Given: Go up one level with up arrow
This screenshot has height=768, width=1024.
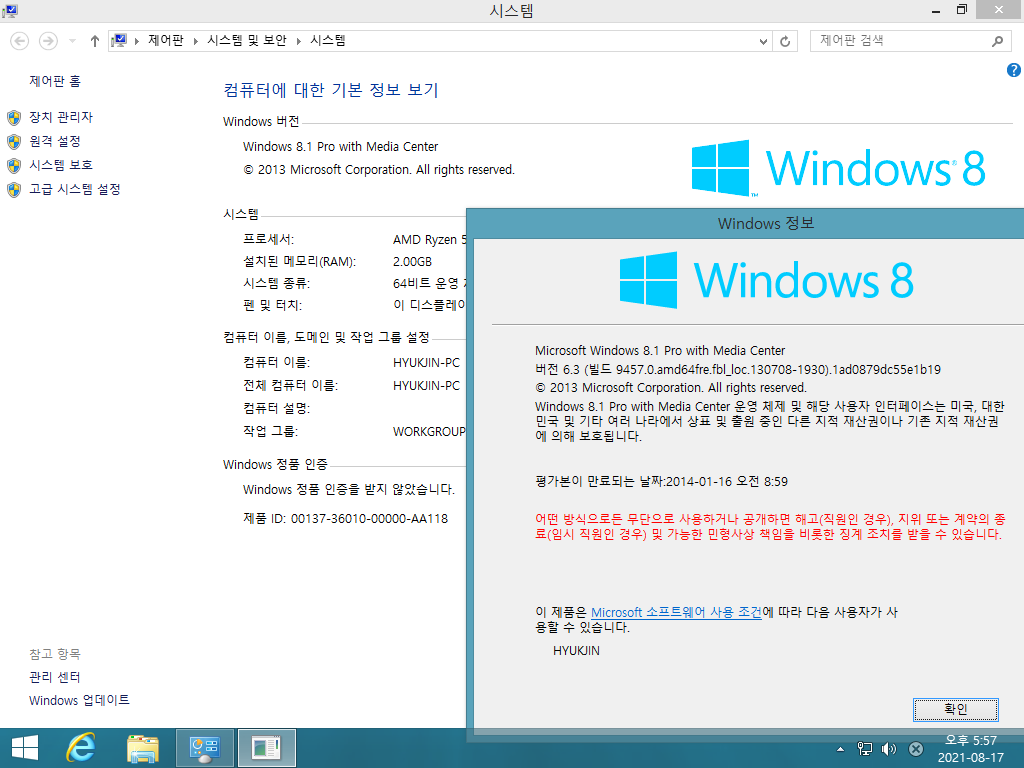Looking at the screenshot, I should point(95,41).
